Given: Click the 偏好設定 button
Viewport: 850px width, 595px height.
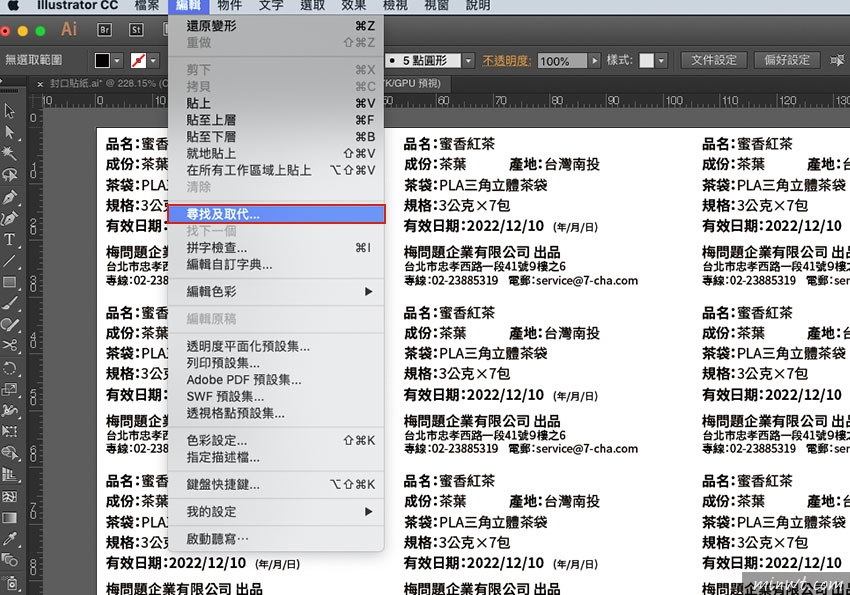Looking at the screenshot, I should pyautogui.click(x=787, y=60).
